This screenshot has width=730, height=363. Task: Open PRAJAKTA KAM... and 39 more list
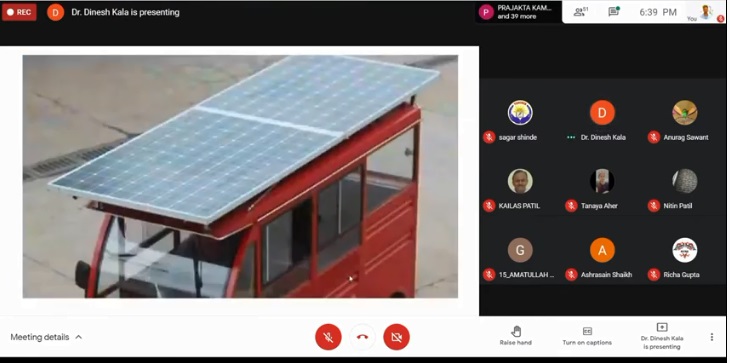pos(518,12)
